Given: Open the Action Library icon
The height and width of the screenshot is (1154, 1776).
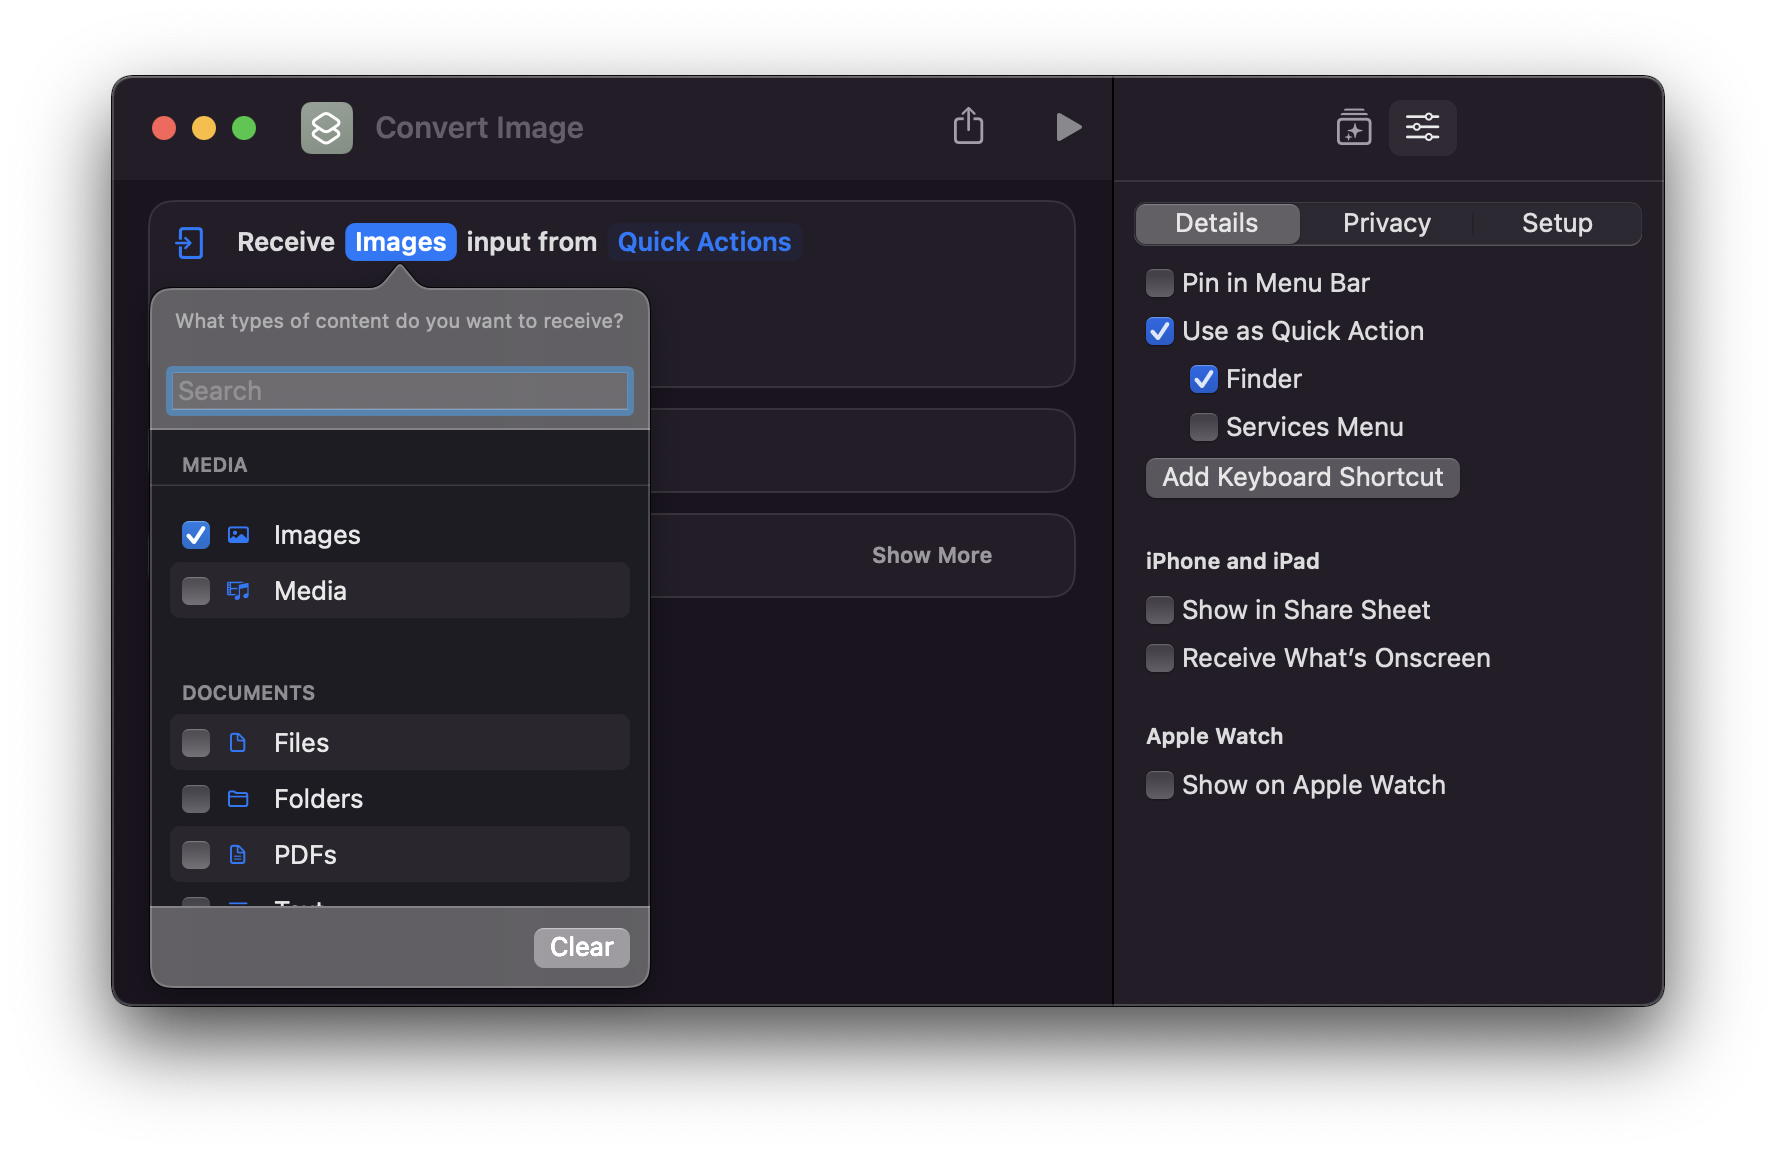Looking at the screenshot, I should pos(1353,128).
